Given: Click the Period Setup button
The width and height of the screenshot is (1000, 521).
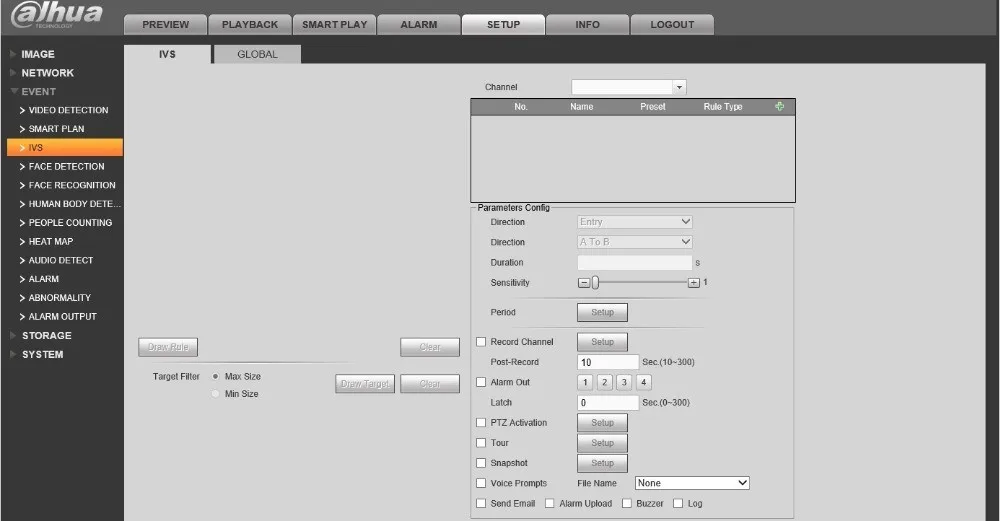Looking at the screenshot, I should [602, 312].
